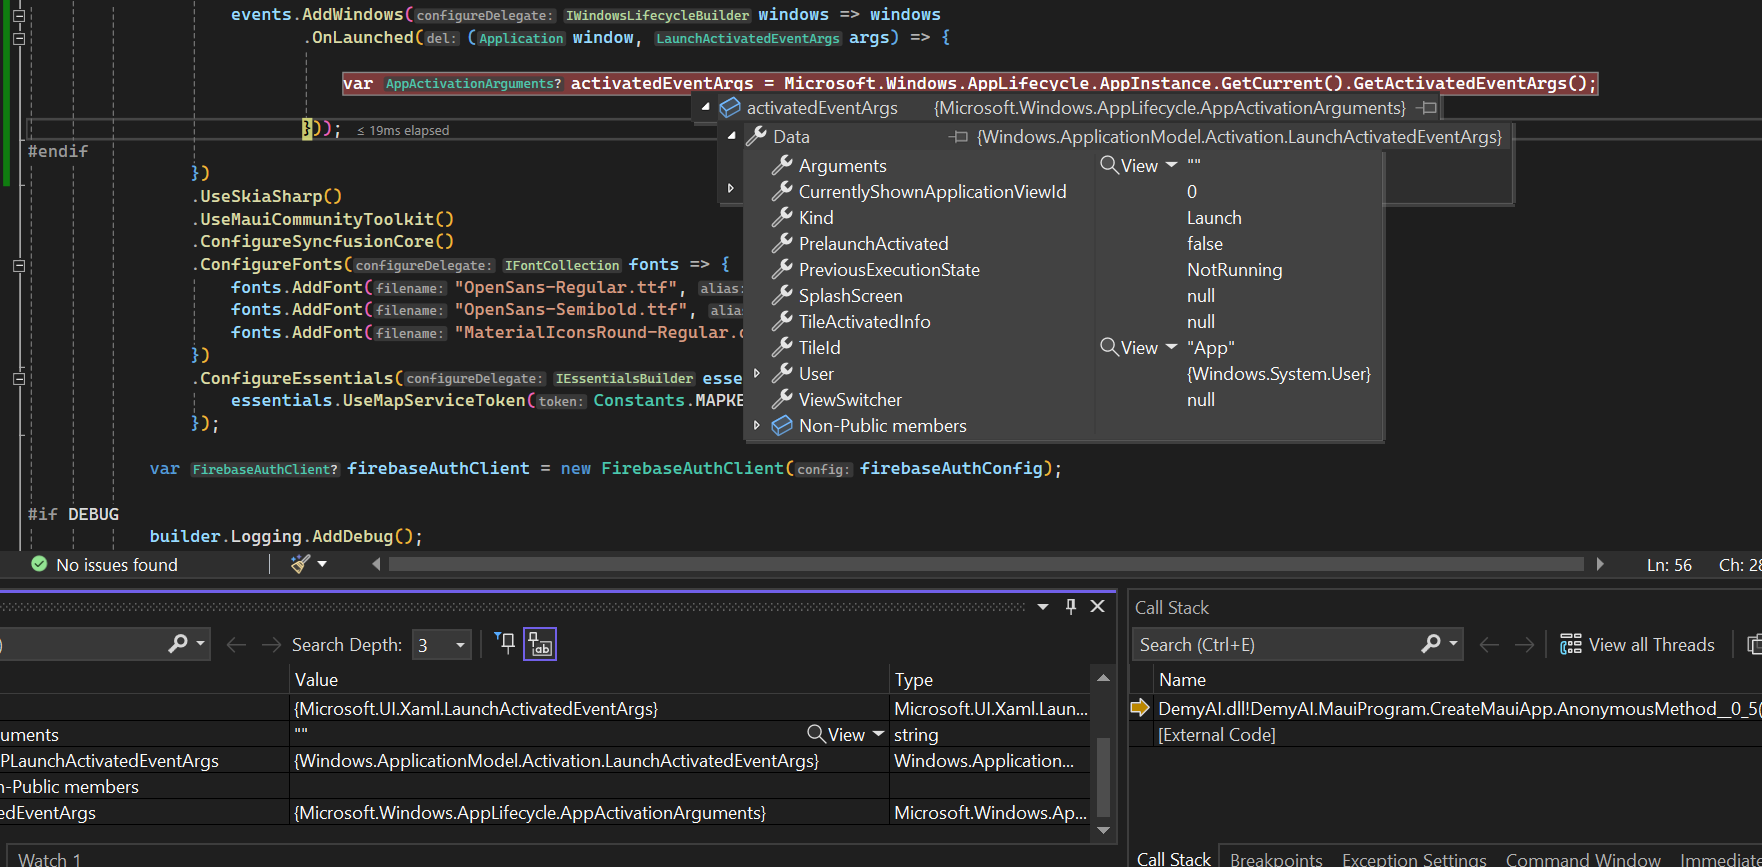
Task: Toggle the pinned-items filter icon in watch toolbar
Action: click(506, 644)
